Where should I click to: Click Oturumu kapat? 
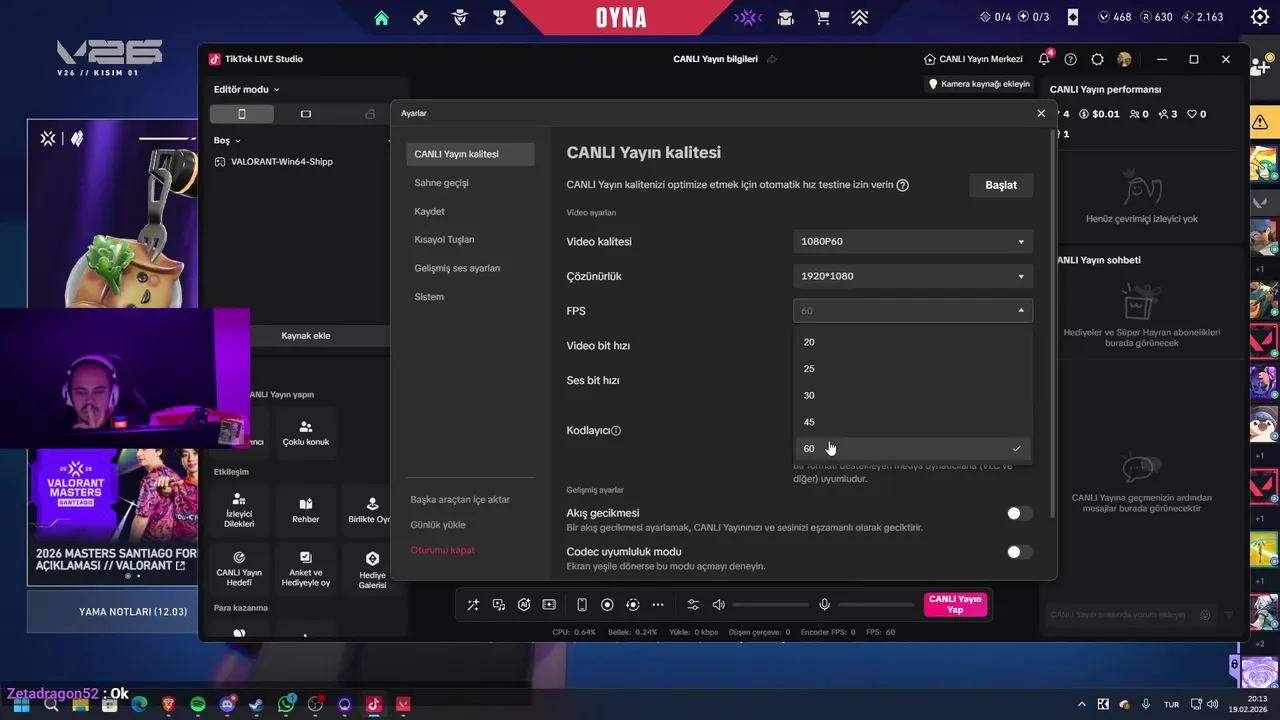442,550
